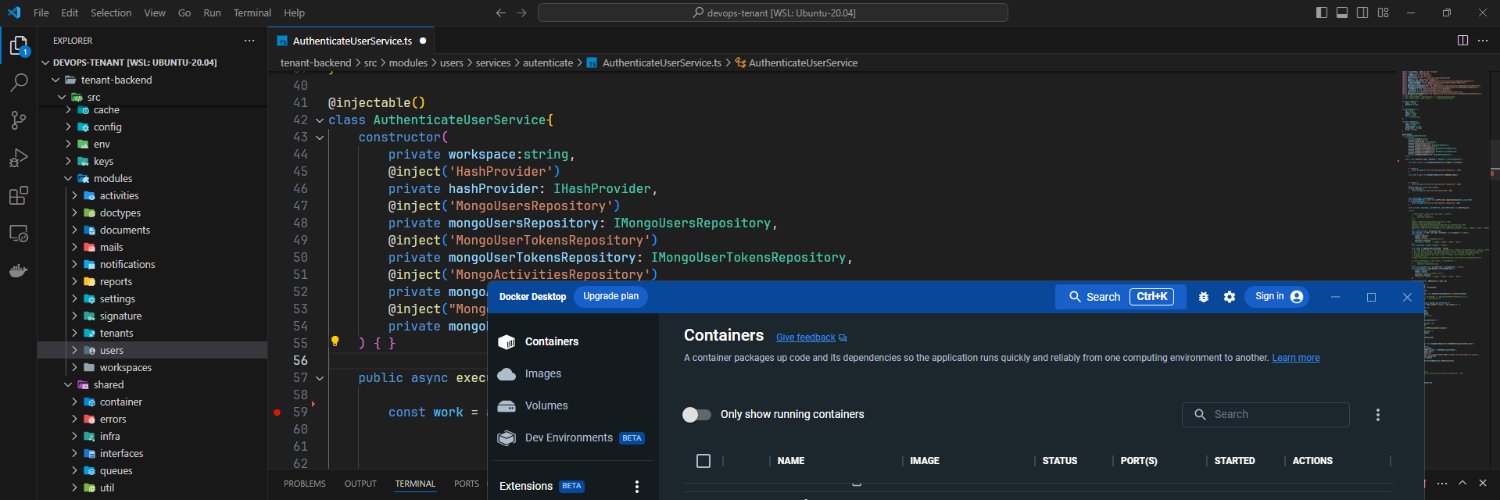The image size is (1500, 500).
Task: Click the VS Code minimap code overview
Action: click(1443, 230)
